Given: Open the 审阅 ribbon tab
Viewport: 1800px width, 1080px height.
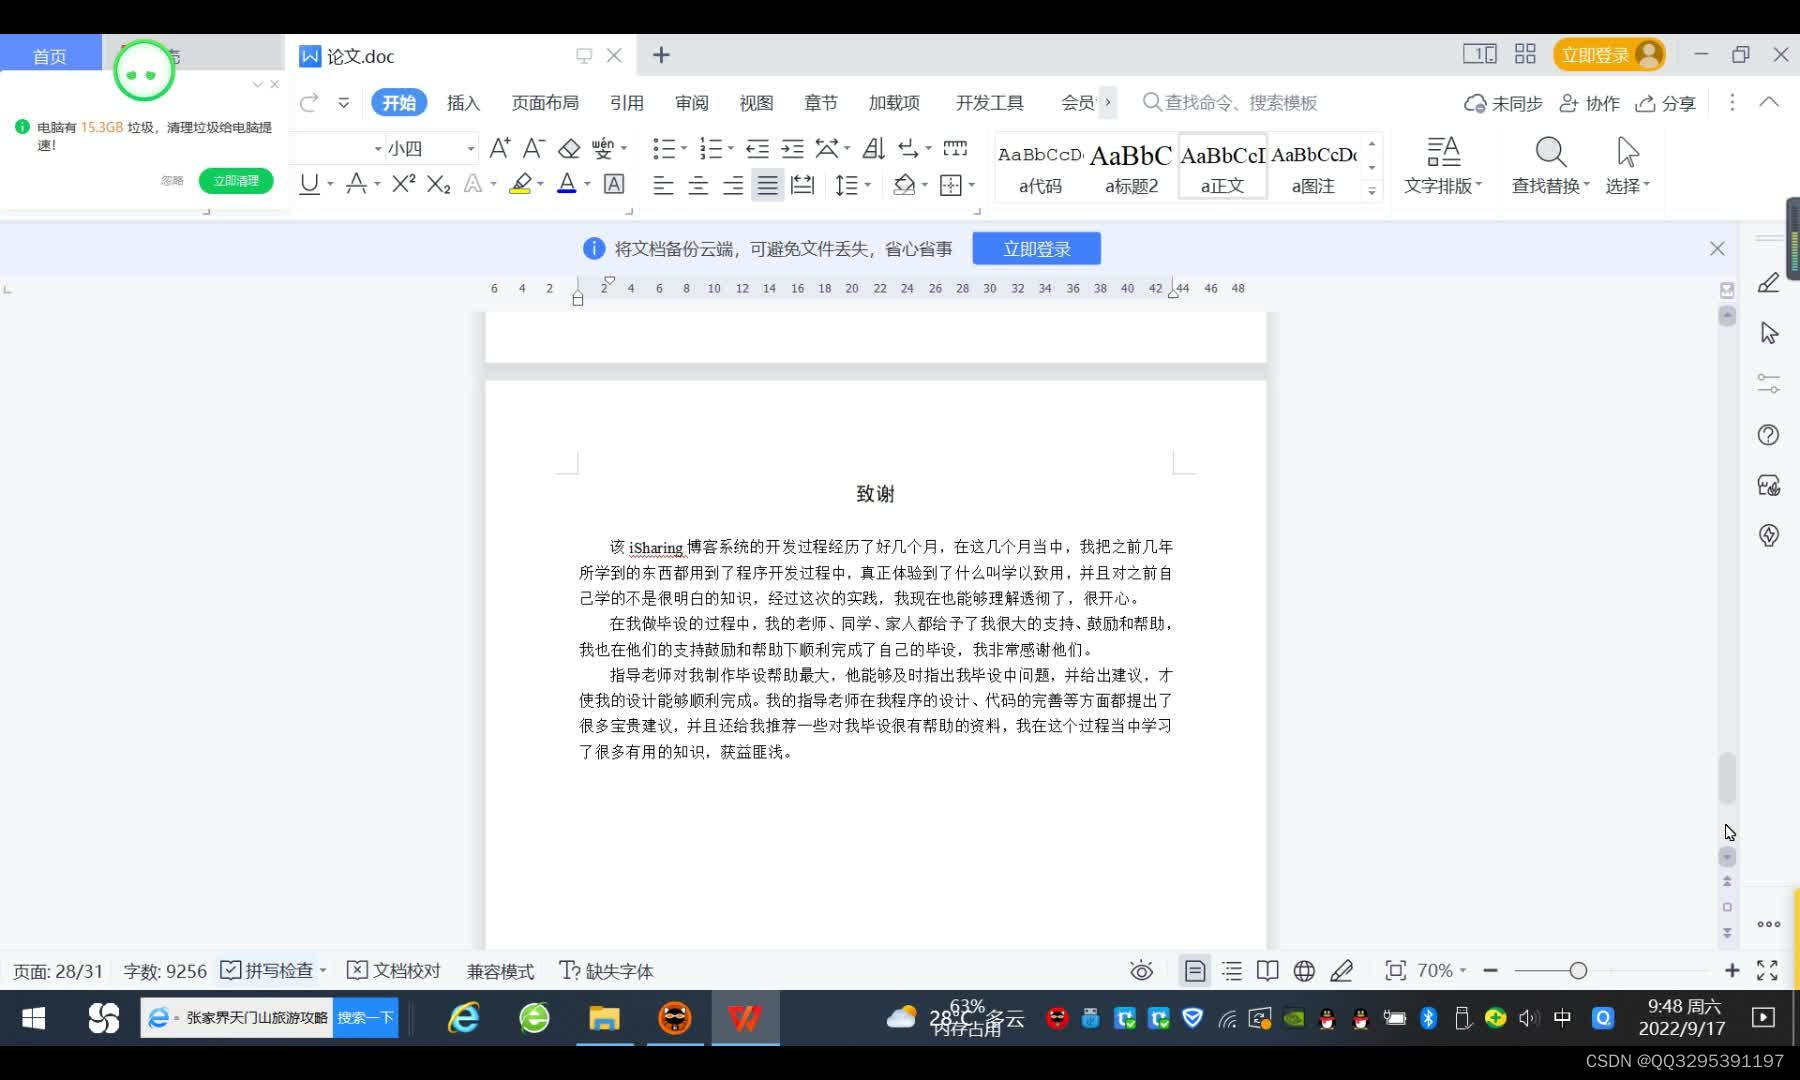Looking at the screenshot, I should pyautogui.click(x=691, y=102).
